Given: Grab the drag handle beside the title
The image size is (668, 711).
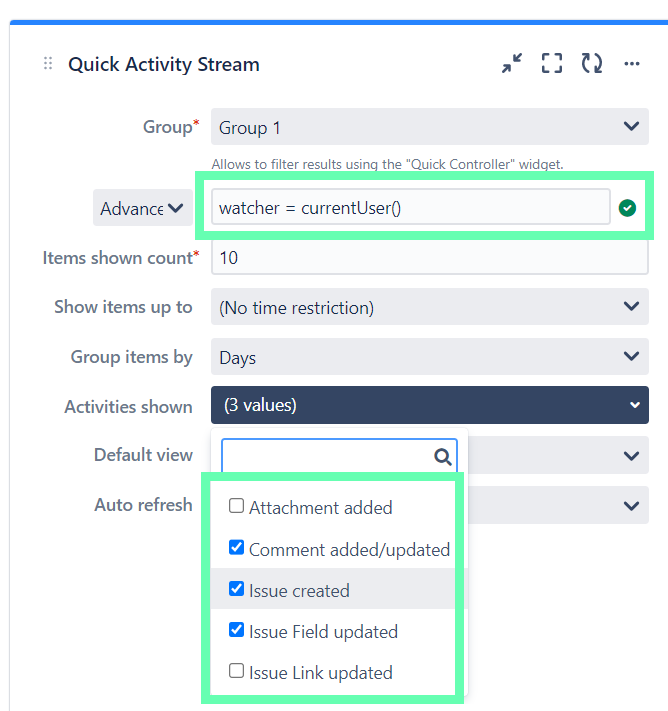Looking at the screenshot, I should pos(48,63).
